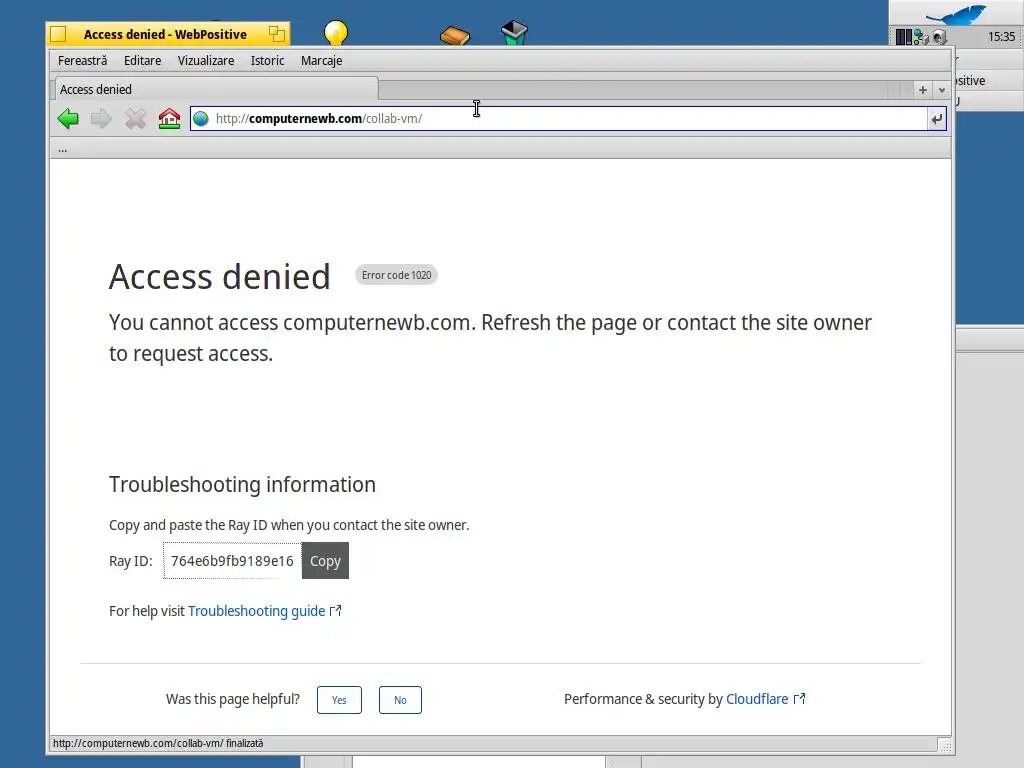
Task: Click the status bar URL text
Action: click(158, 743)
